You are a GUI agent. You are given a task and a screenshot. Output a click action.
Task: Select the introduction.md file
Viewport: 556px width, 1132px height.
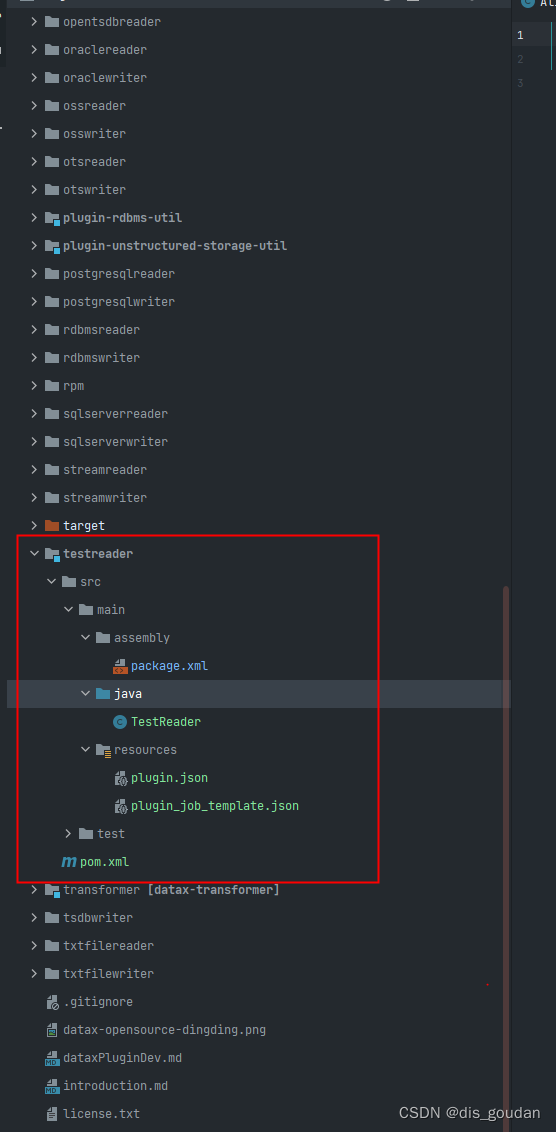(x=116, y=1086)
